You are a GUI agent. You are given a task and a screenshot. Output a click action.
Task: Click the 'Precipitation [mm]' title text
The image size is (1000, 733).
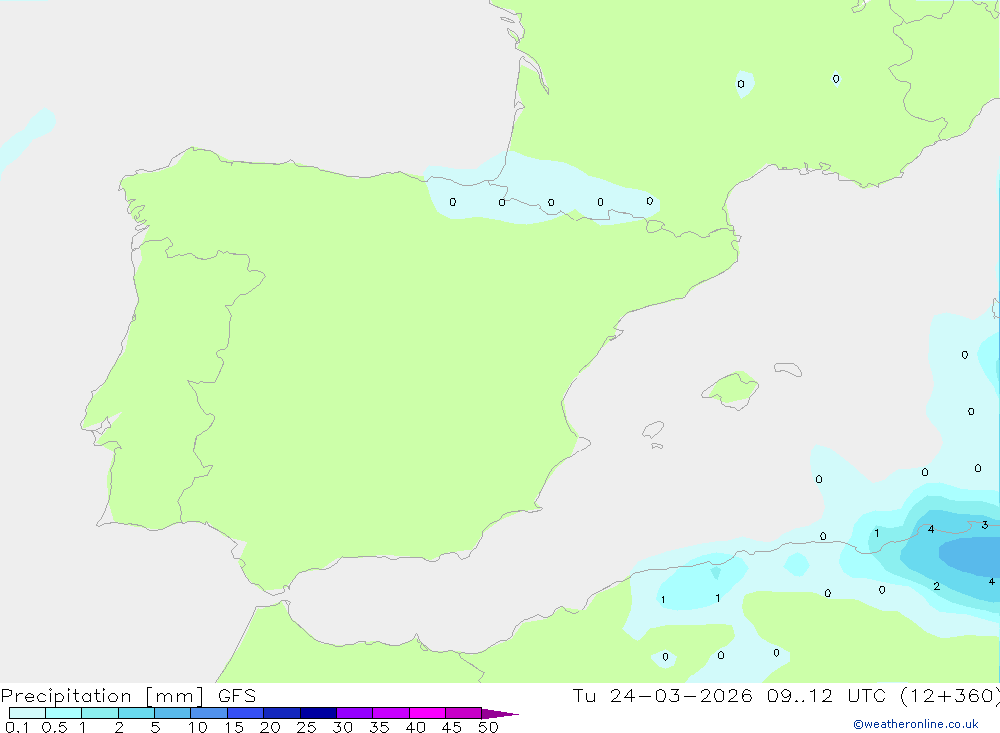tap(102, 696)
